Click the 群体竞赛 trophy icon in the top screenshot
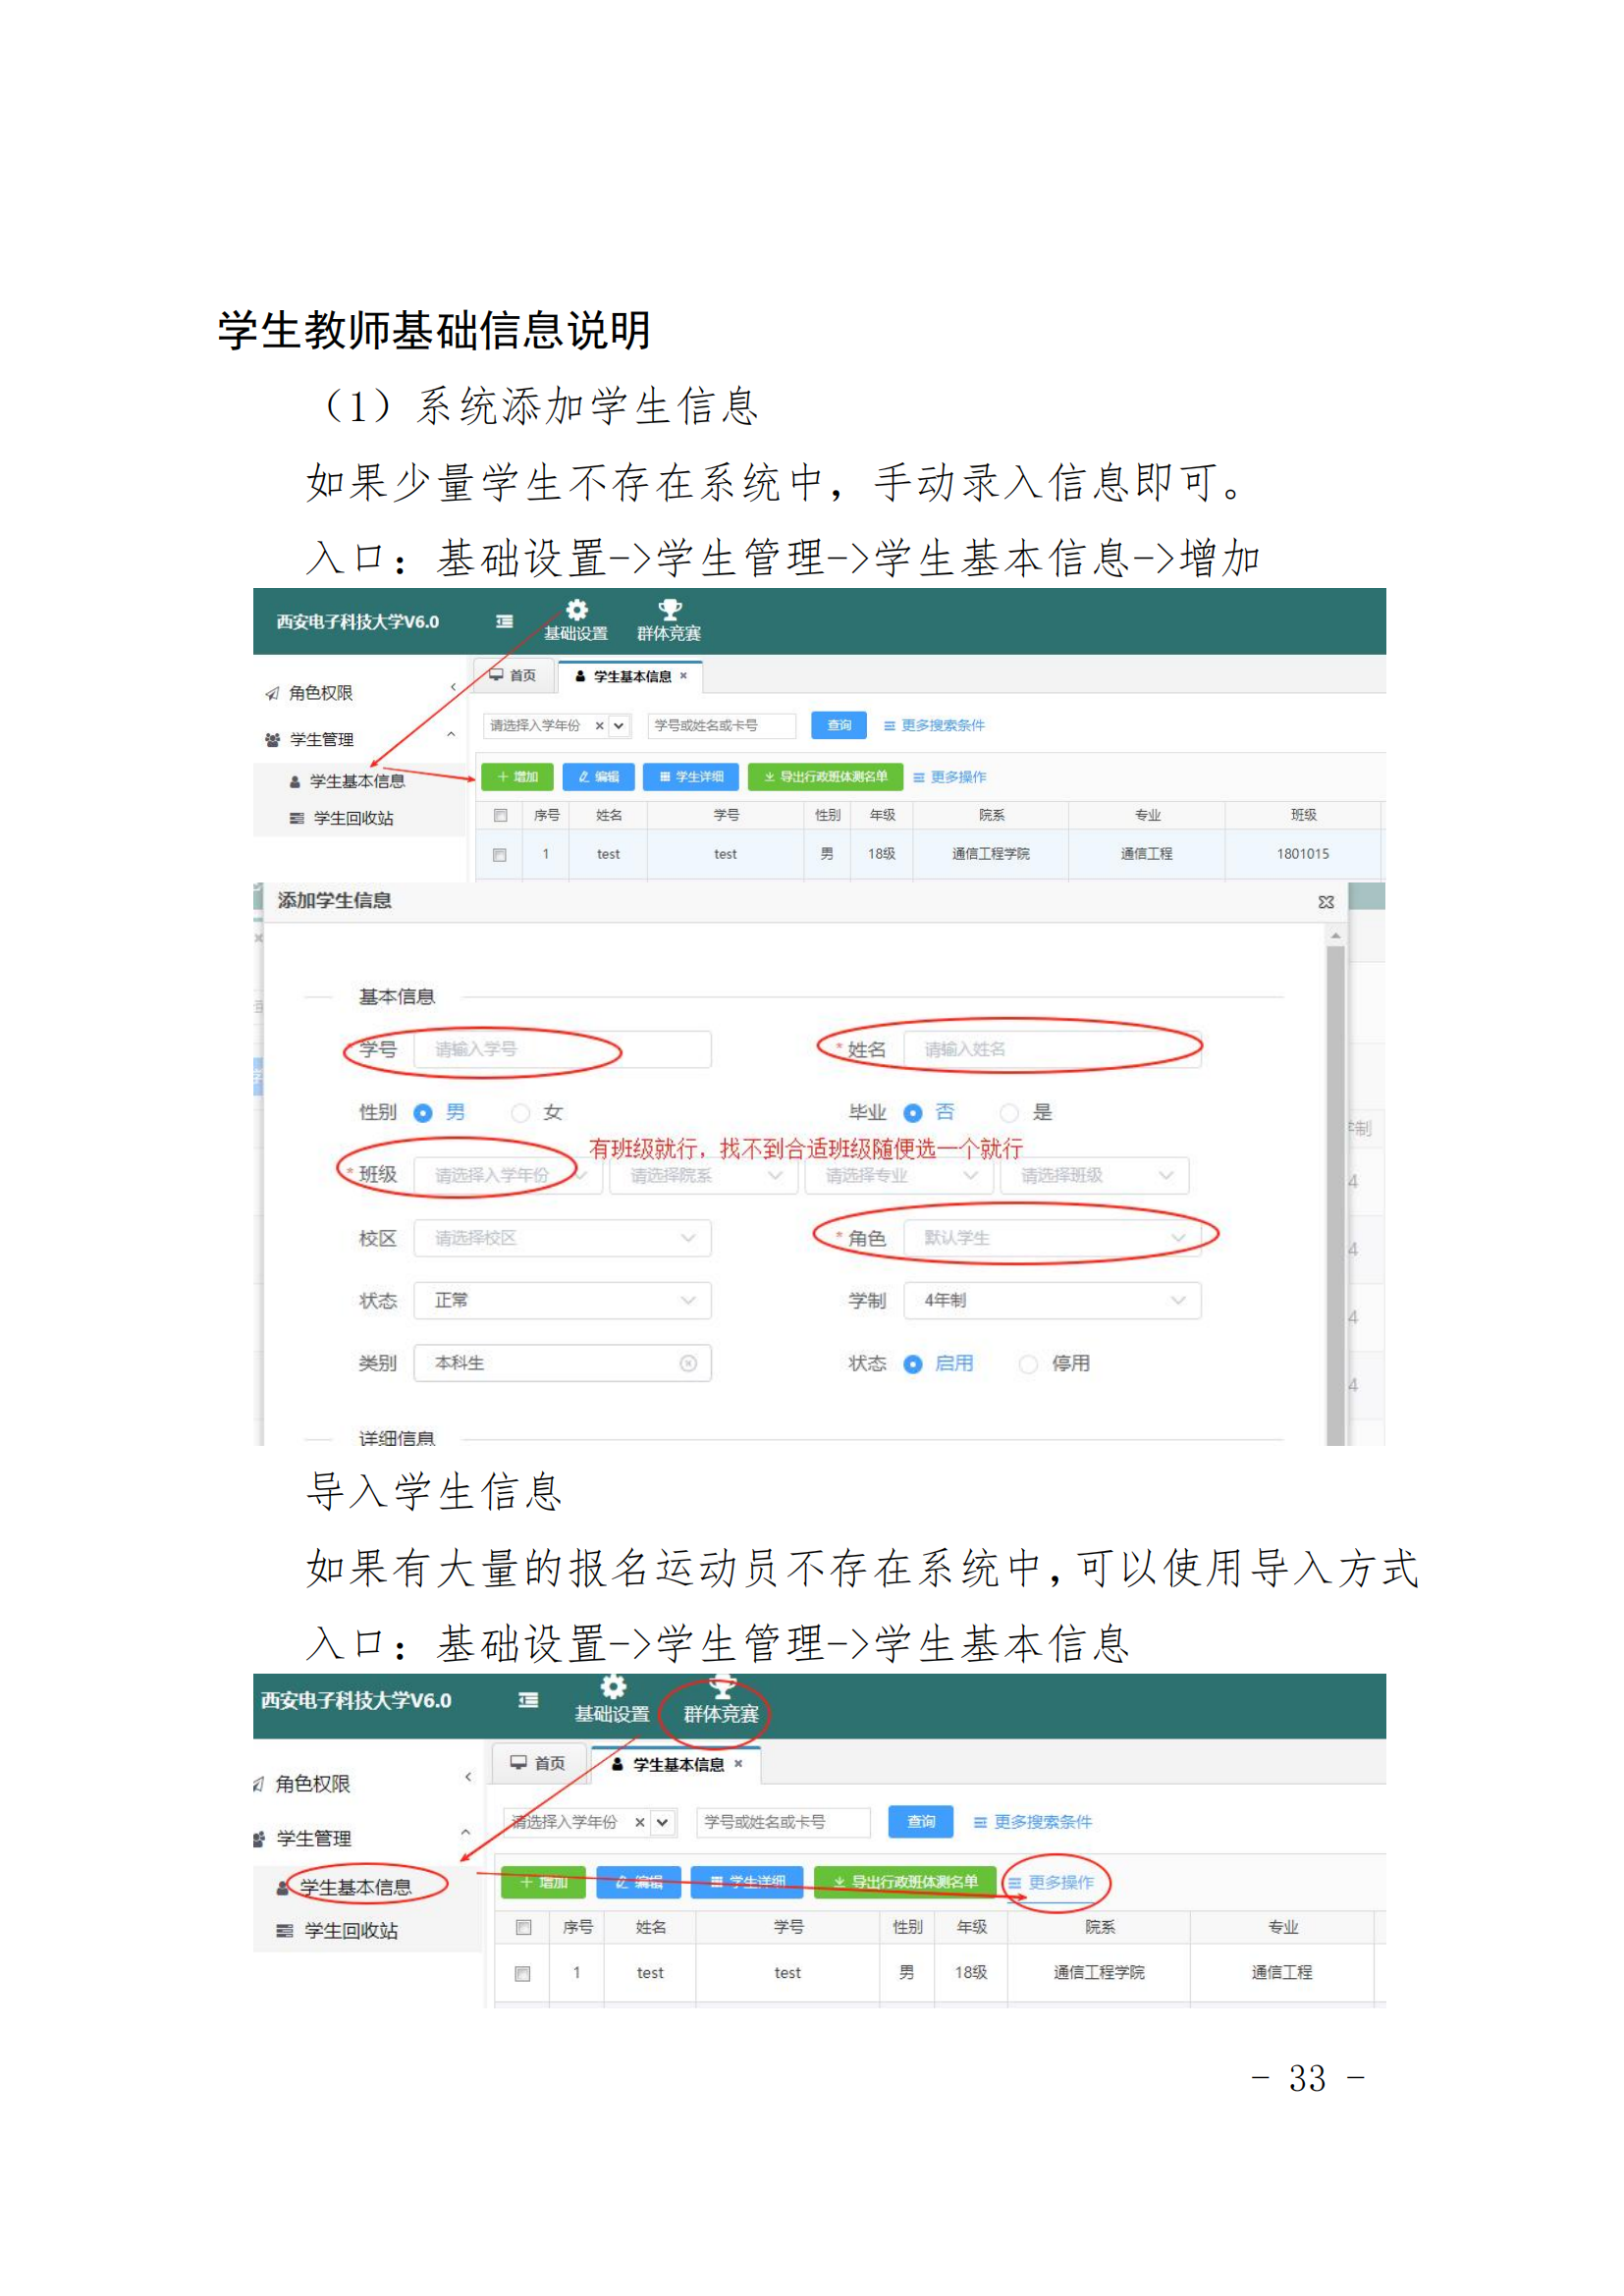 (669, 610)
